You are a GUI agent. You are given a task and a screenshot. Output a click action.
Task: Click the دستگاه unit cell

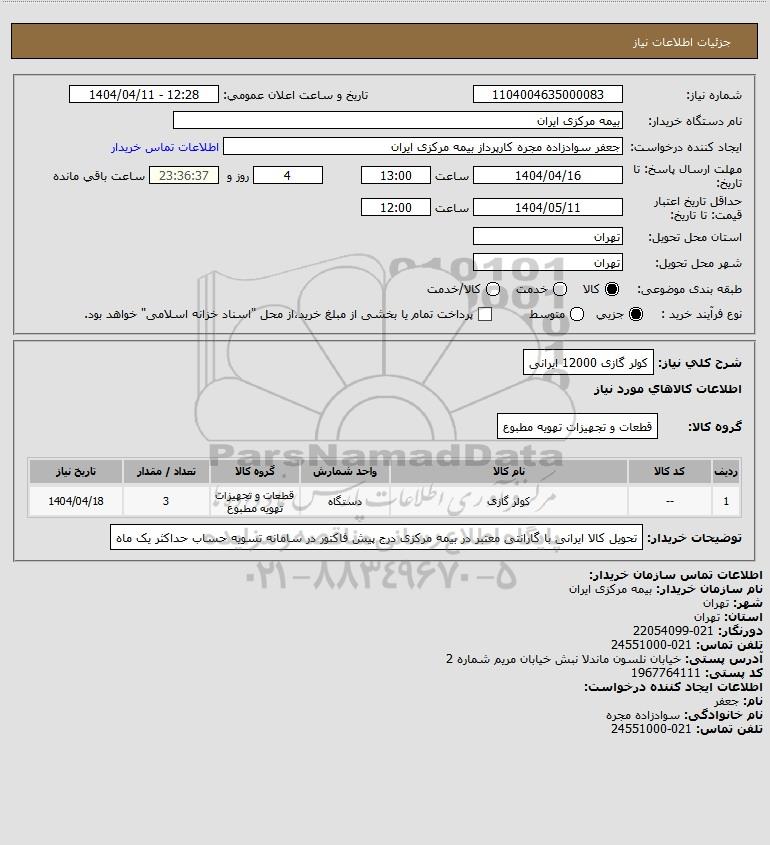click(345, 501)
